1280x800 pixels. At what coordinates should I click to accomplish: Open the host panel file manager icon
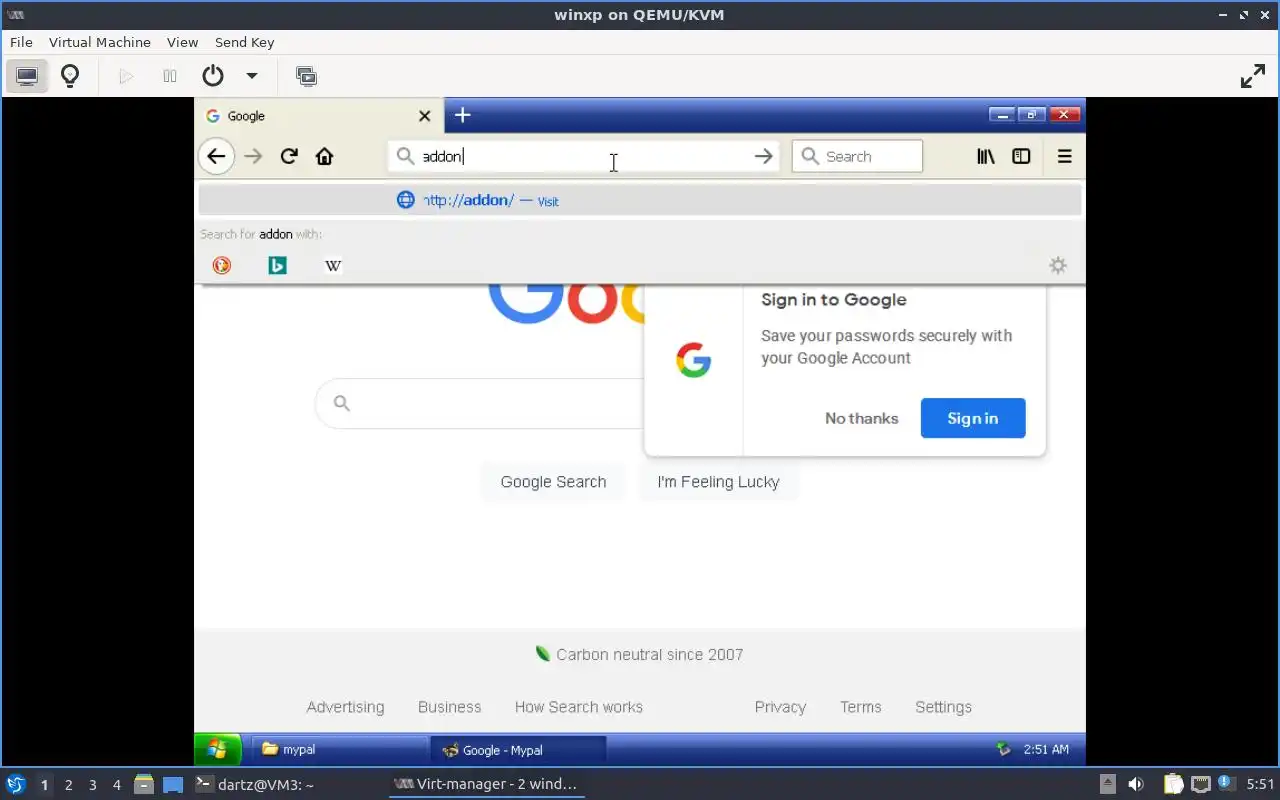(144, 785)
